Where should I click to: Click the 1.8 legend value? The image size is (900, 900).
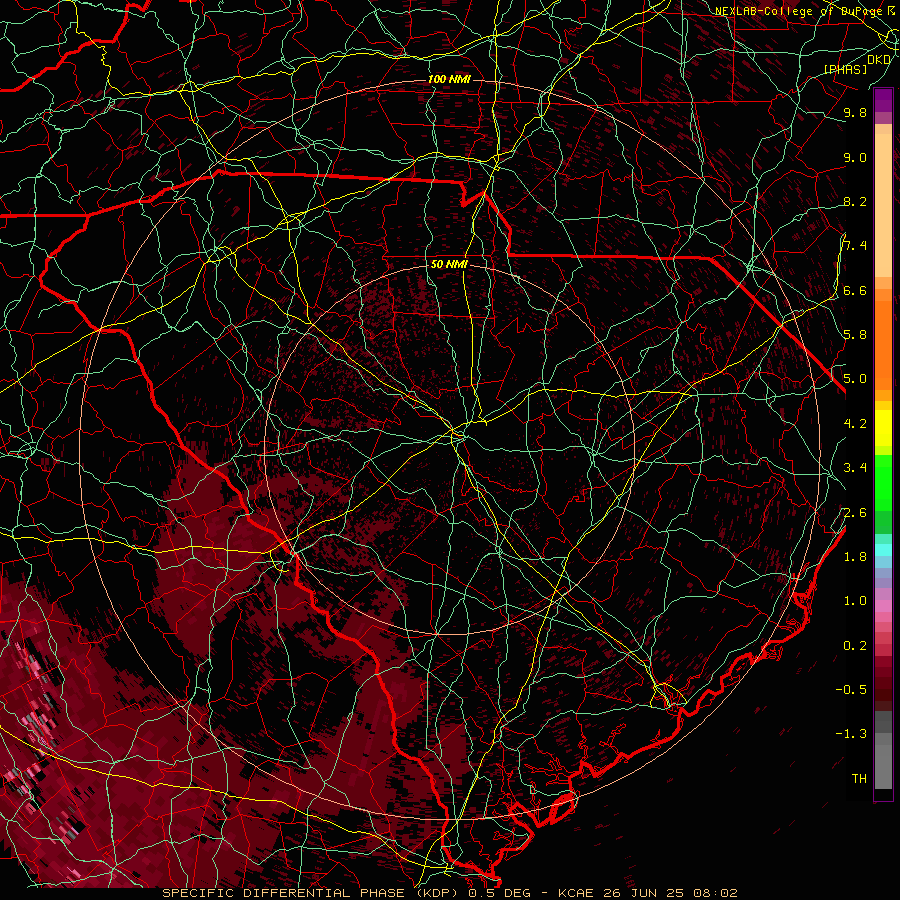[855, 556]
